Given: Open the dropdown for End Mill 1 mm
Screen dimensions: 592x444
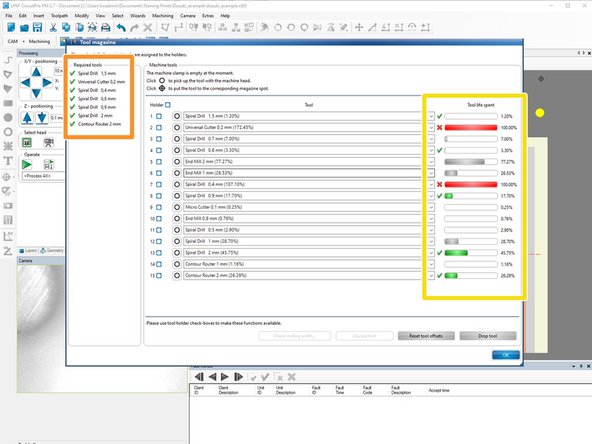Looking at the screenshot, I should pos(431,173).
